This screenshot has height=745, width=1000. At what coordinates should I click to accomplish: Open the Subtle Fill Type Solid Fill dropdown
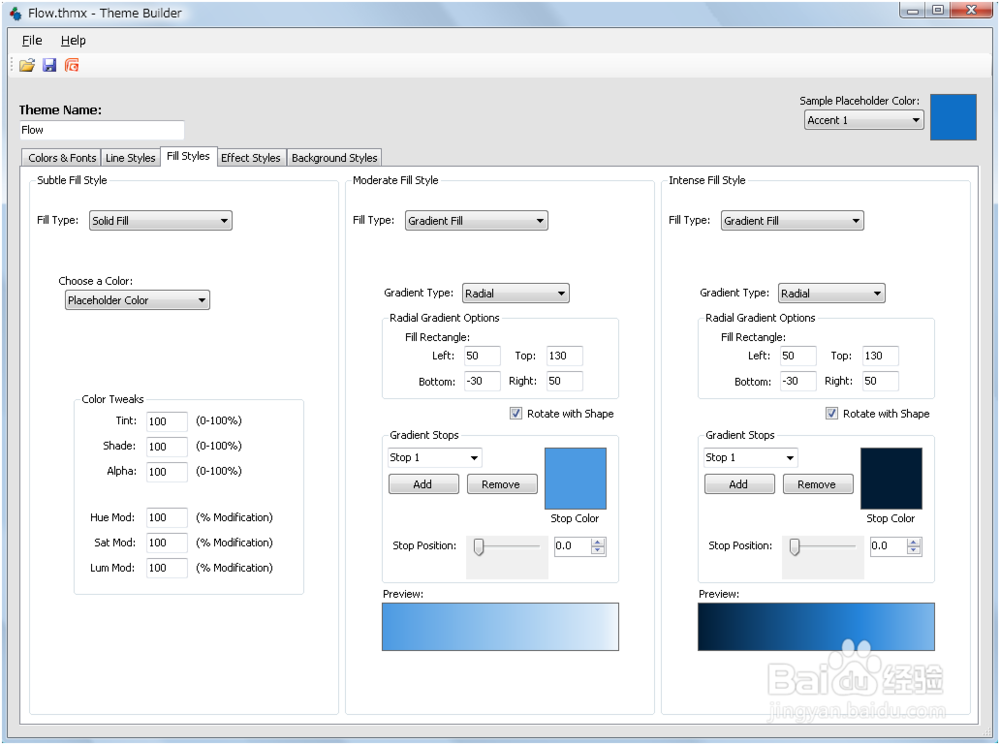tap(161, 221)
